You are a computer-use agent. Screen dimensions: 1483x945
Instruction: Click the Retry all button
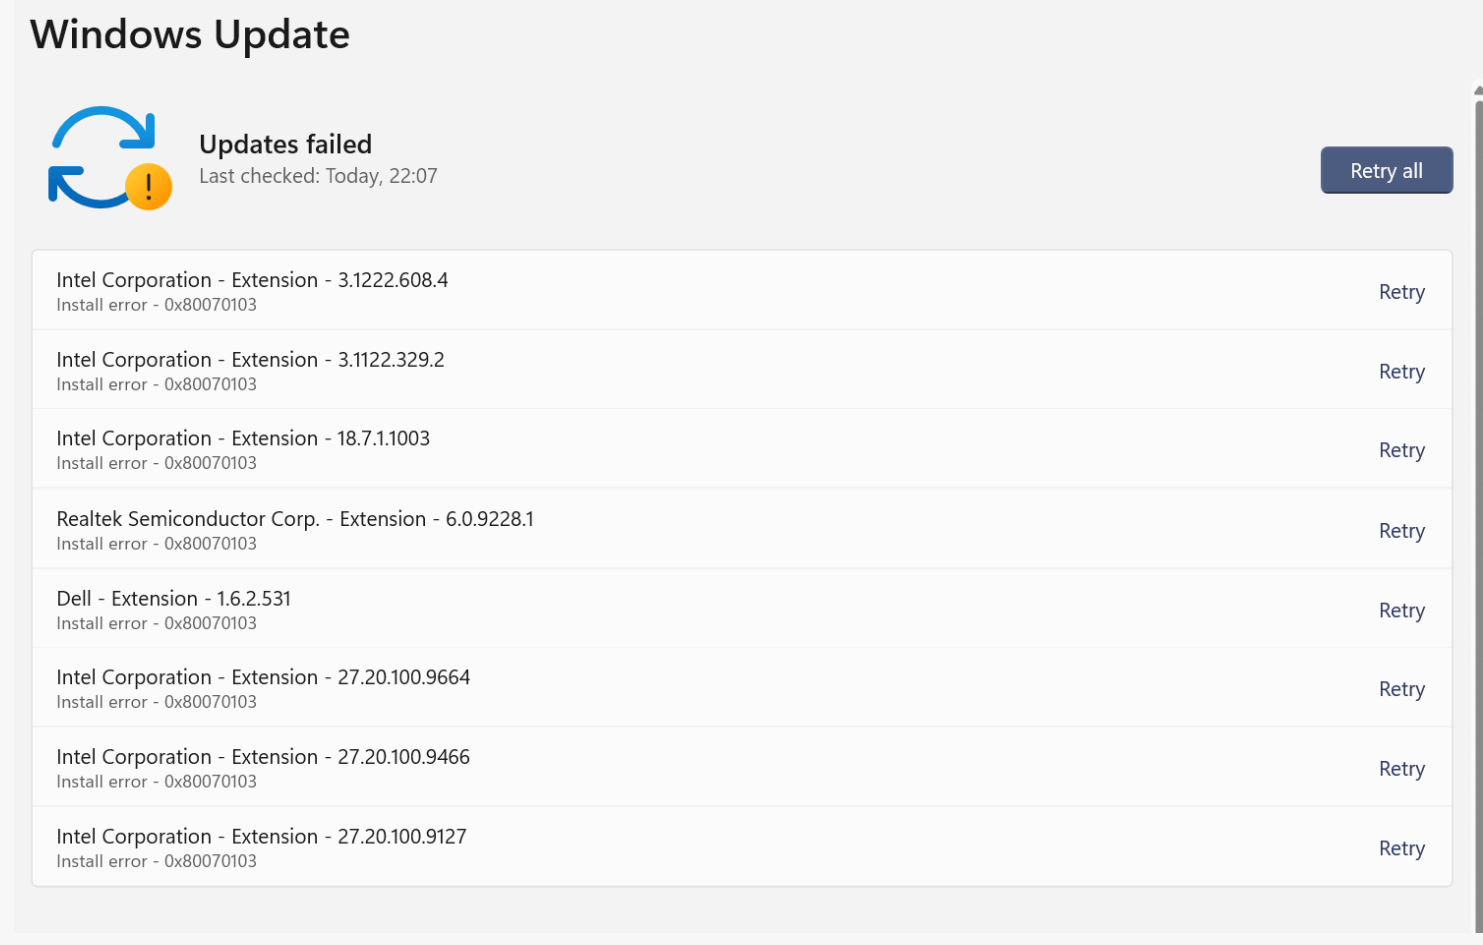coord(1386,171)
